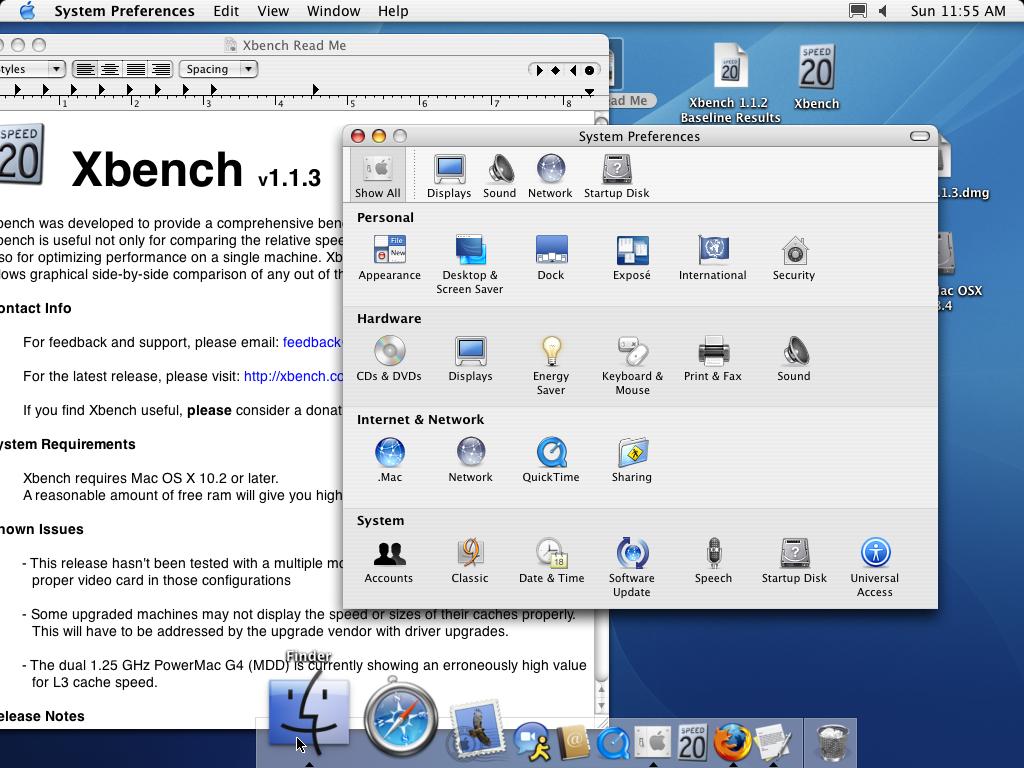Screen dimensions: 1024x768
Task: Click Sound in the preferences toolbar
Action: [x=500, y=176]
